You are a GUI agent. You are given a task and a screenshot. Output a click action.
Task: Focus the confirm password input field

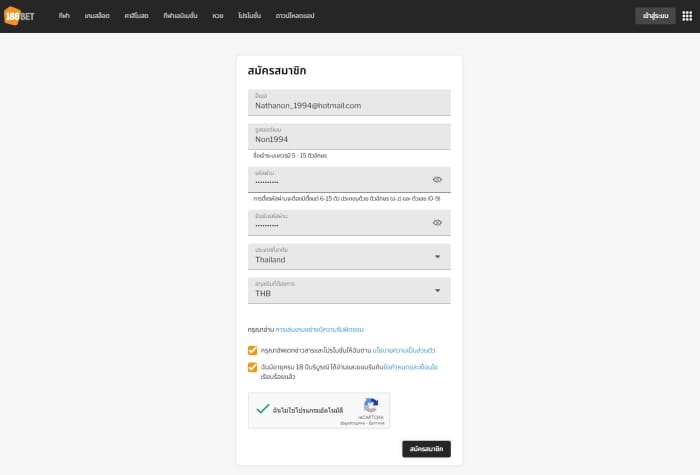[x=349, y=222]
